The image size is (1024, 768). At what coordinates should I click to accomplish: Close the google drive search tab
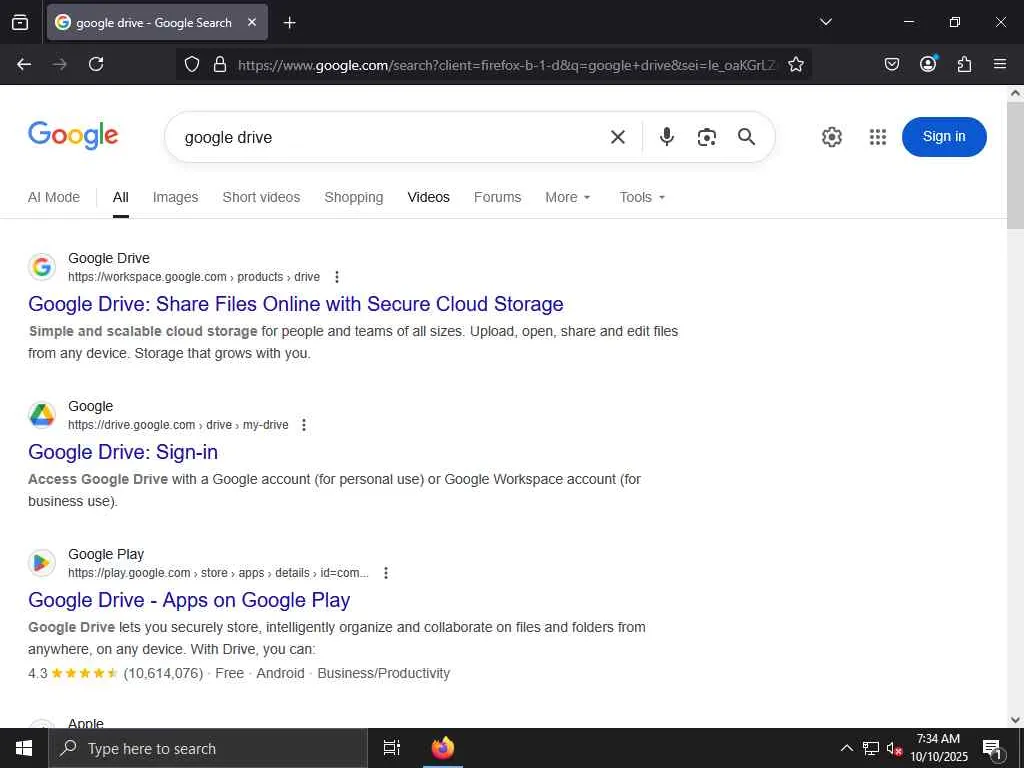click(x=252, y=23)
